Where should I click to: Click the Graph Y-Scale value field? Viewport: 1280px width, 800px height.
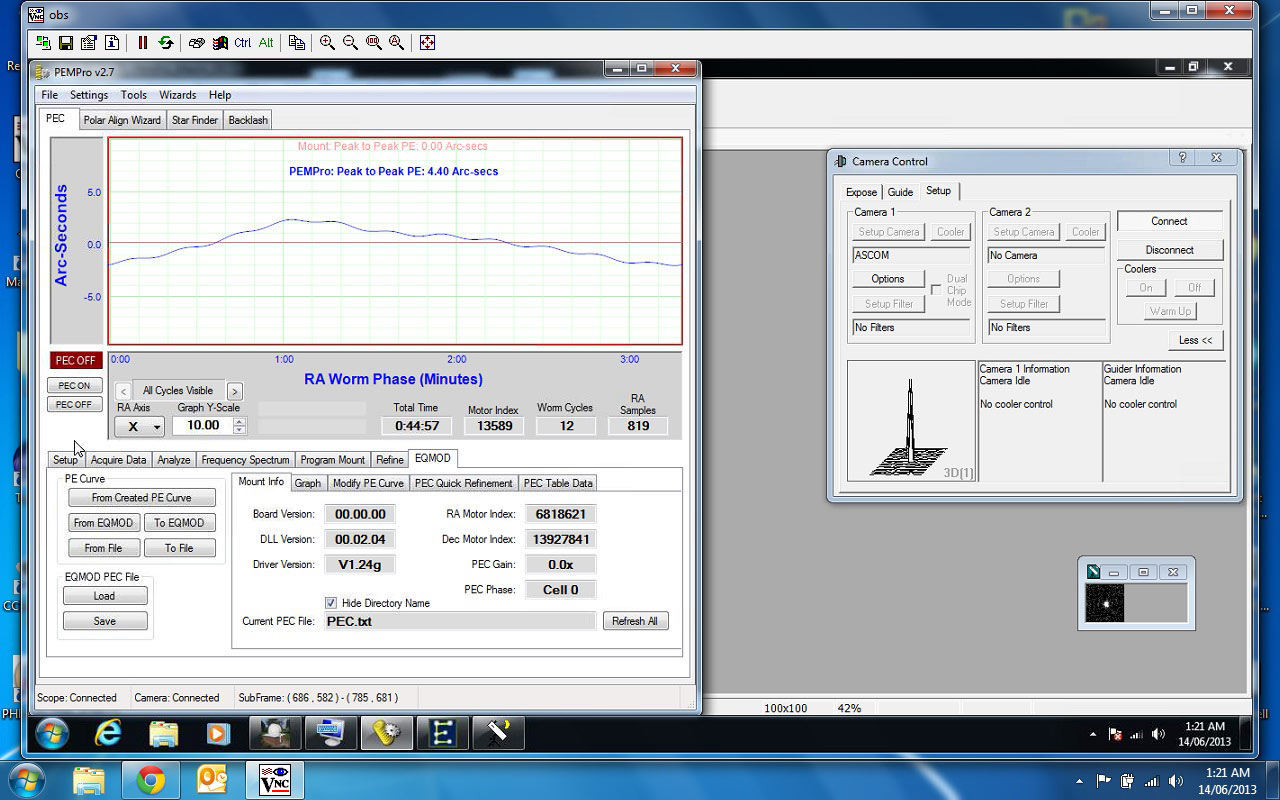(202, 425)
